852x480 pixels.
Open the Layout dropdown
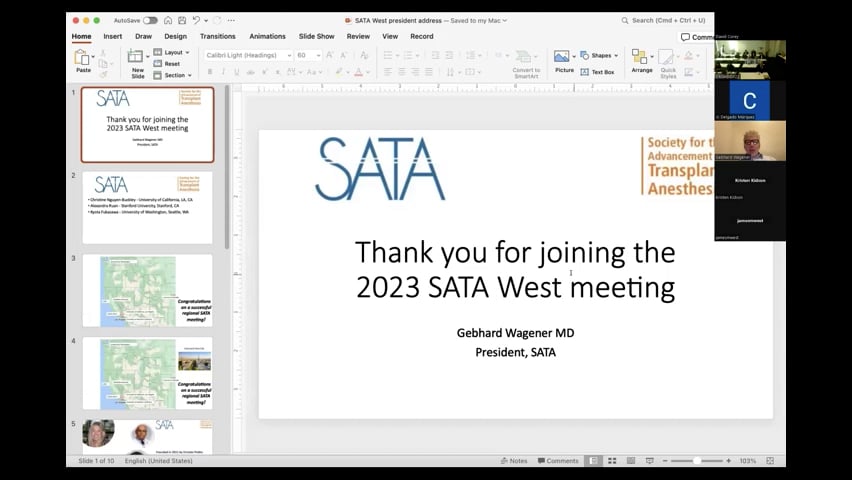(172, 52)
